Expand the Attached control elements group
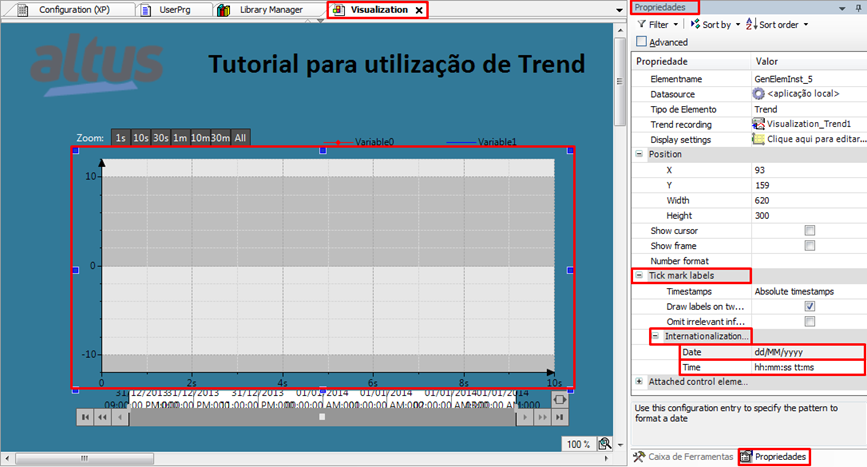 point(639,382)
